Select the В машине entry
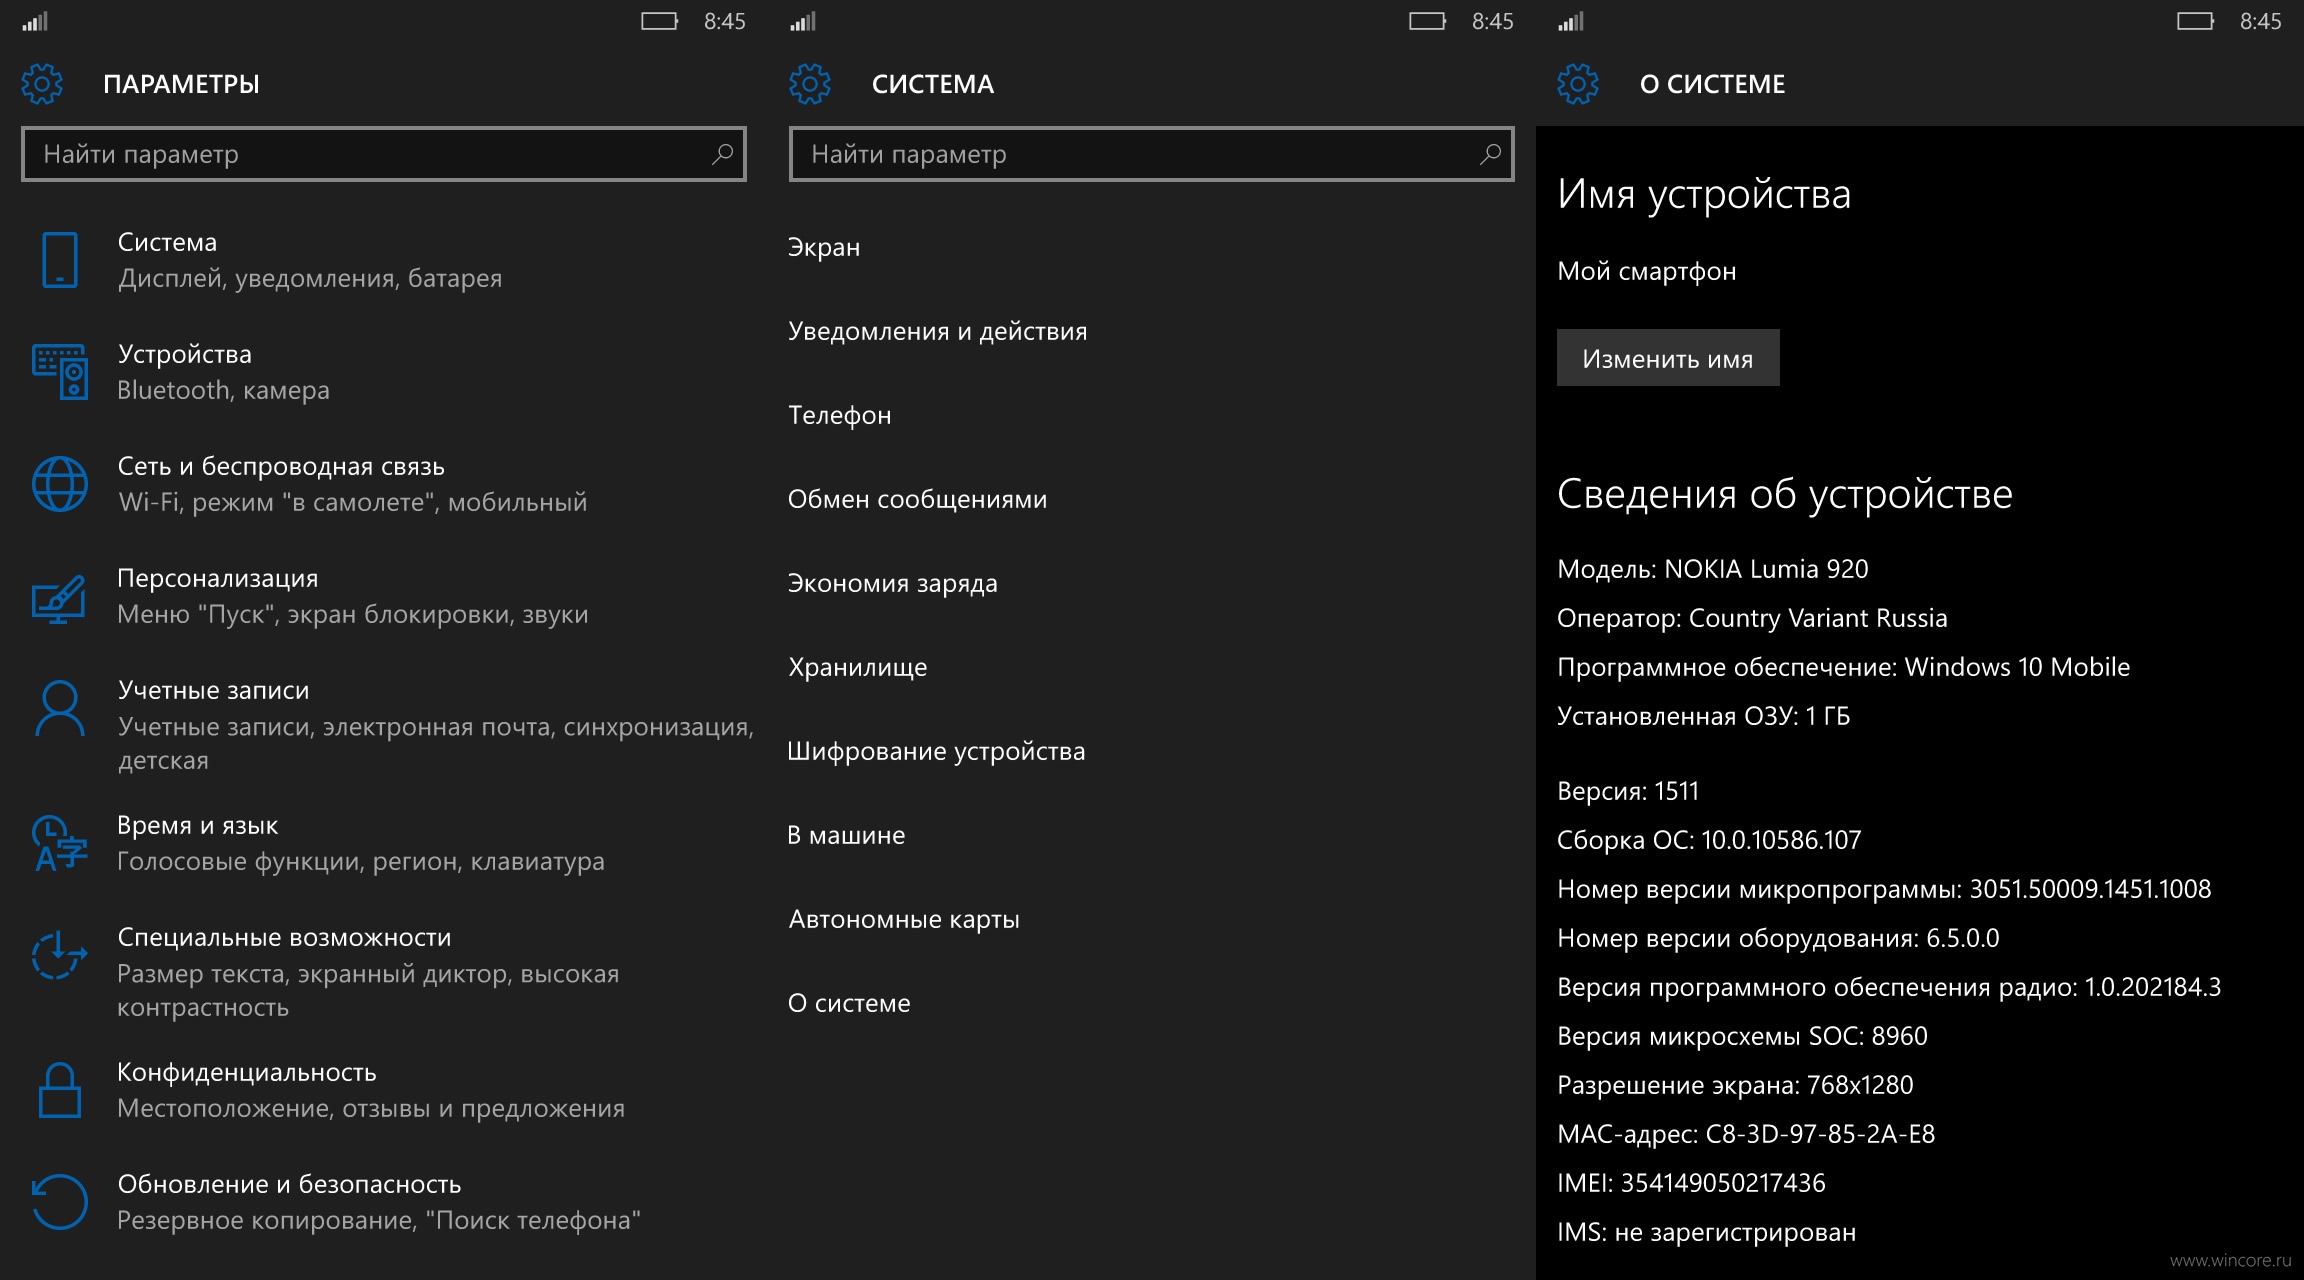2304x1280 pixels. pyautogui.click(x=846, y=835)
